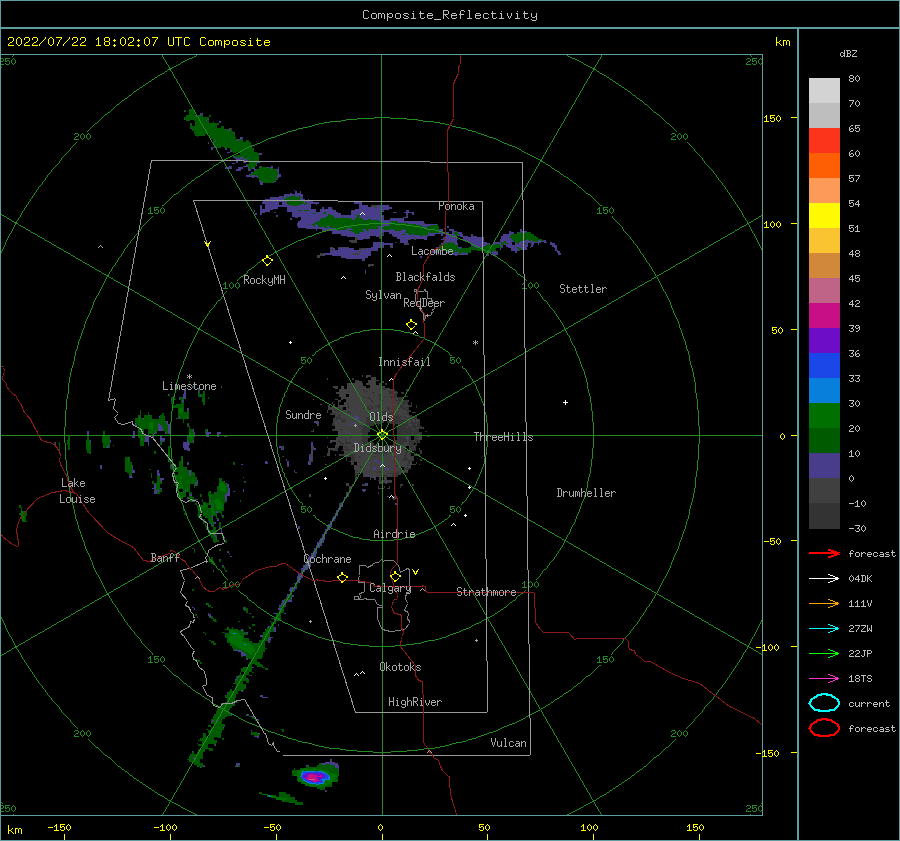Click the white plus marker east of ThreeHills
The image size is (900, 841).
click(565, 402)
